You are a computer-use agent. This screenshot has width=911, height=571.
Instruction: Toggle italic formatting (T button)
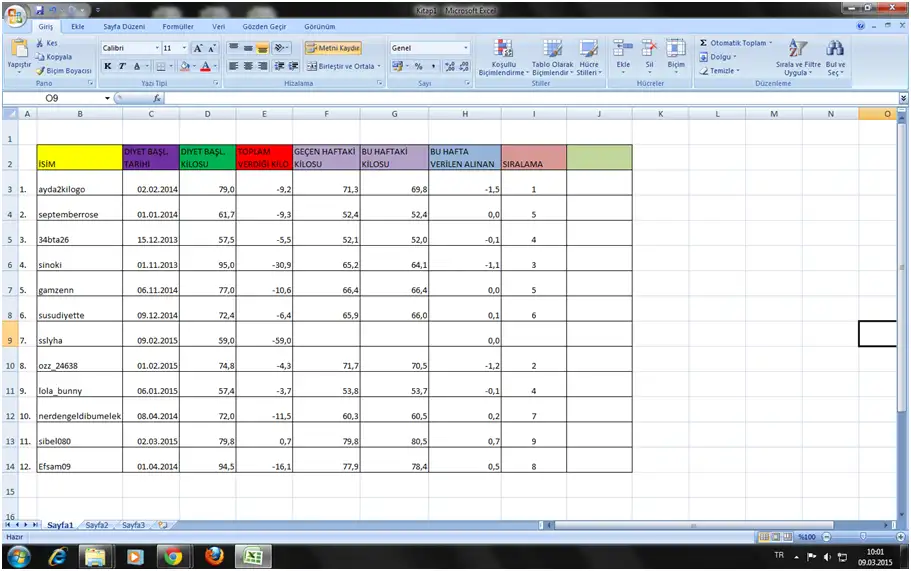coord(122,66)
